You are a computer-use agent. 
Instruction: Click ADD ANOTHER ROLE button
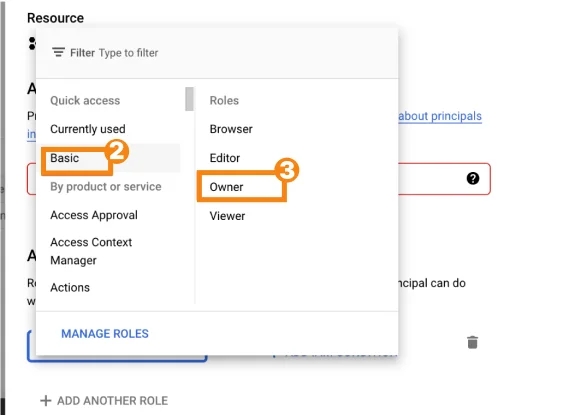click(x=104, y=401)
